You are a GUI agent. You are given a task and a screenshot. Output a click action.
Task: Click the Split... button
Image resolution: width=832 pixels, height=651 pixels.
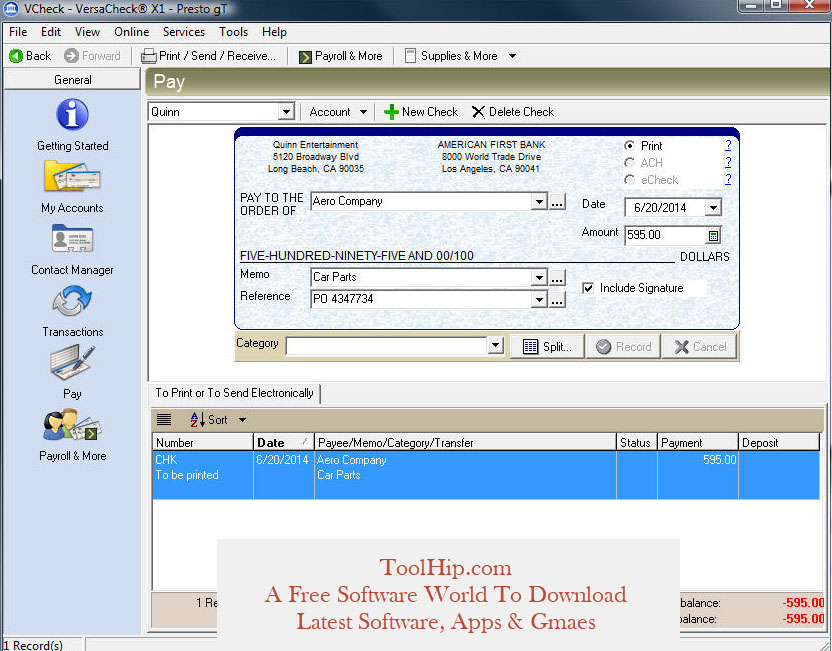coord(547,347)
